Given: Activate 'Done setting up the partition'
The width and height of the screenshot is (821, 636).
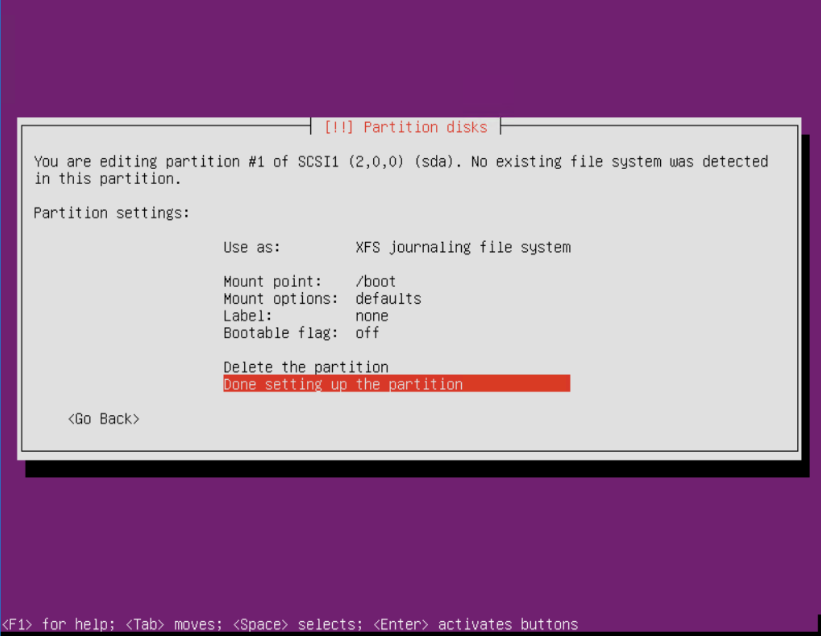Looking at the screenshot, I should pyautogui.click(x=397, y=384).
